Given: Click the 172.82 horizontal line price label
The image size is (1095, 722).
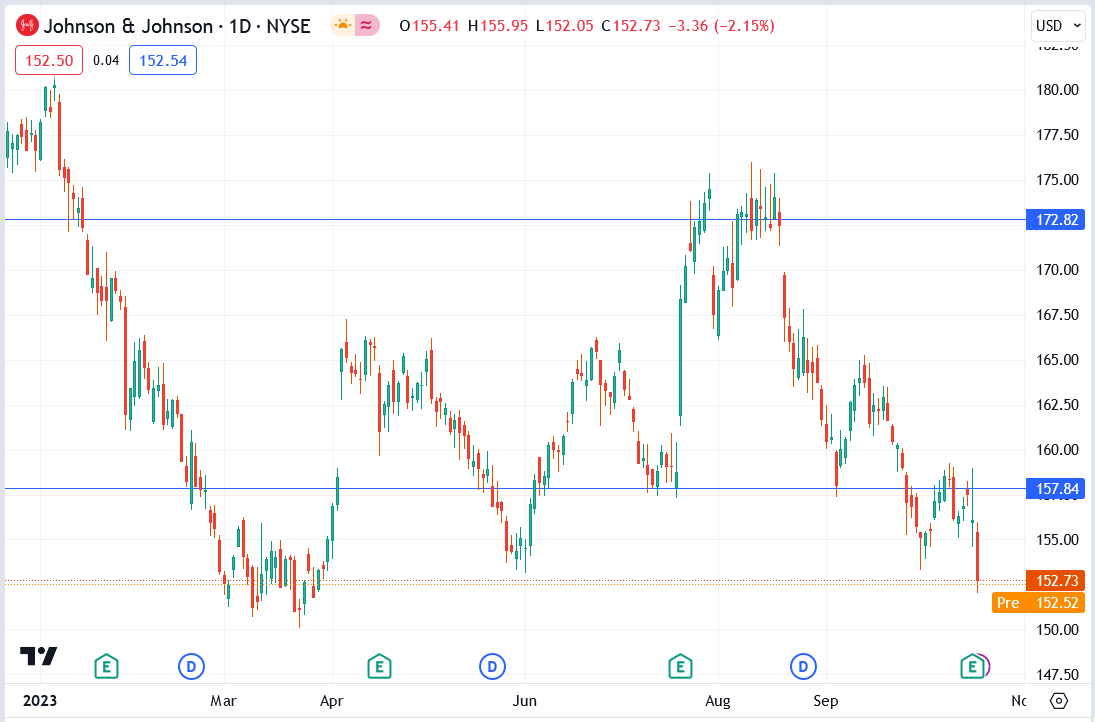Looking at the screenshot, I should (1056, 220).
